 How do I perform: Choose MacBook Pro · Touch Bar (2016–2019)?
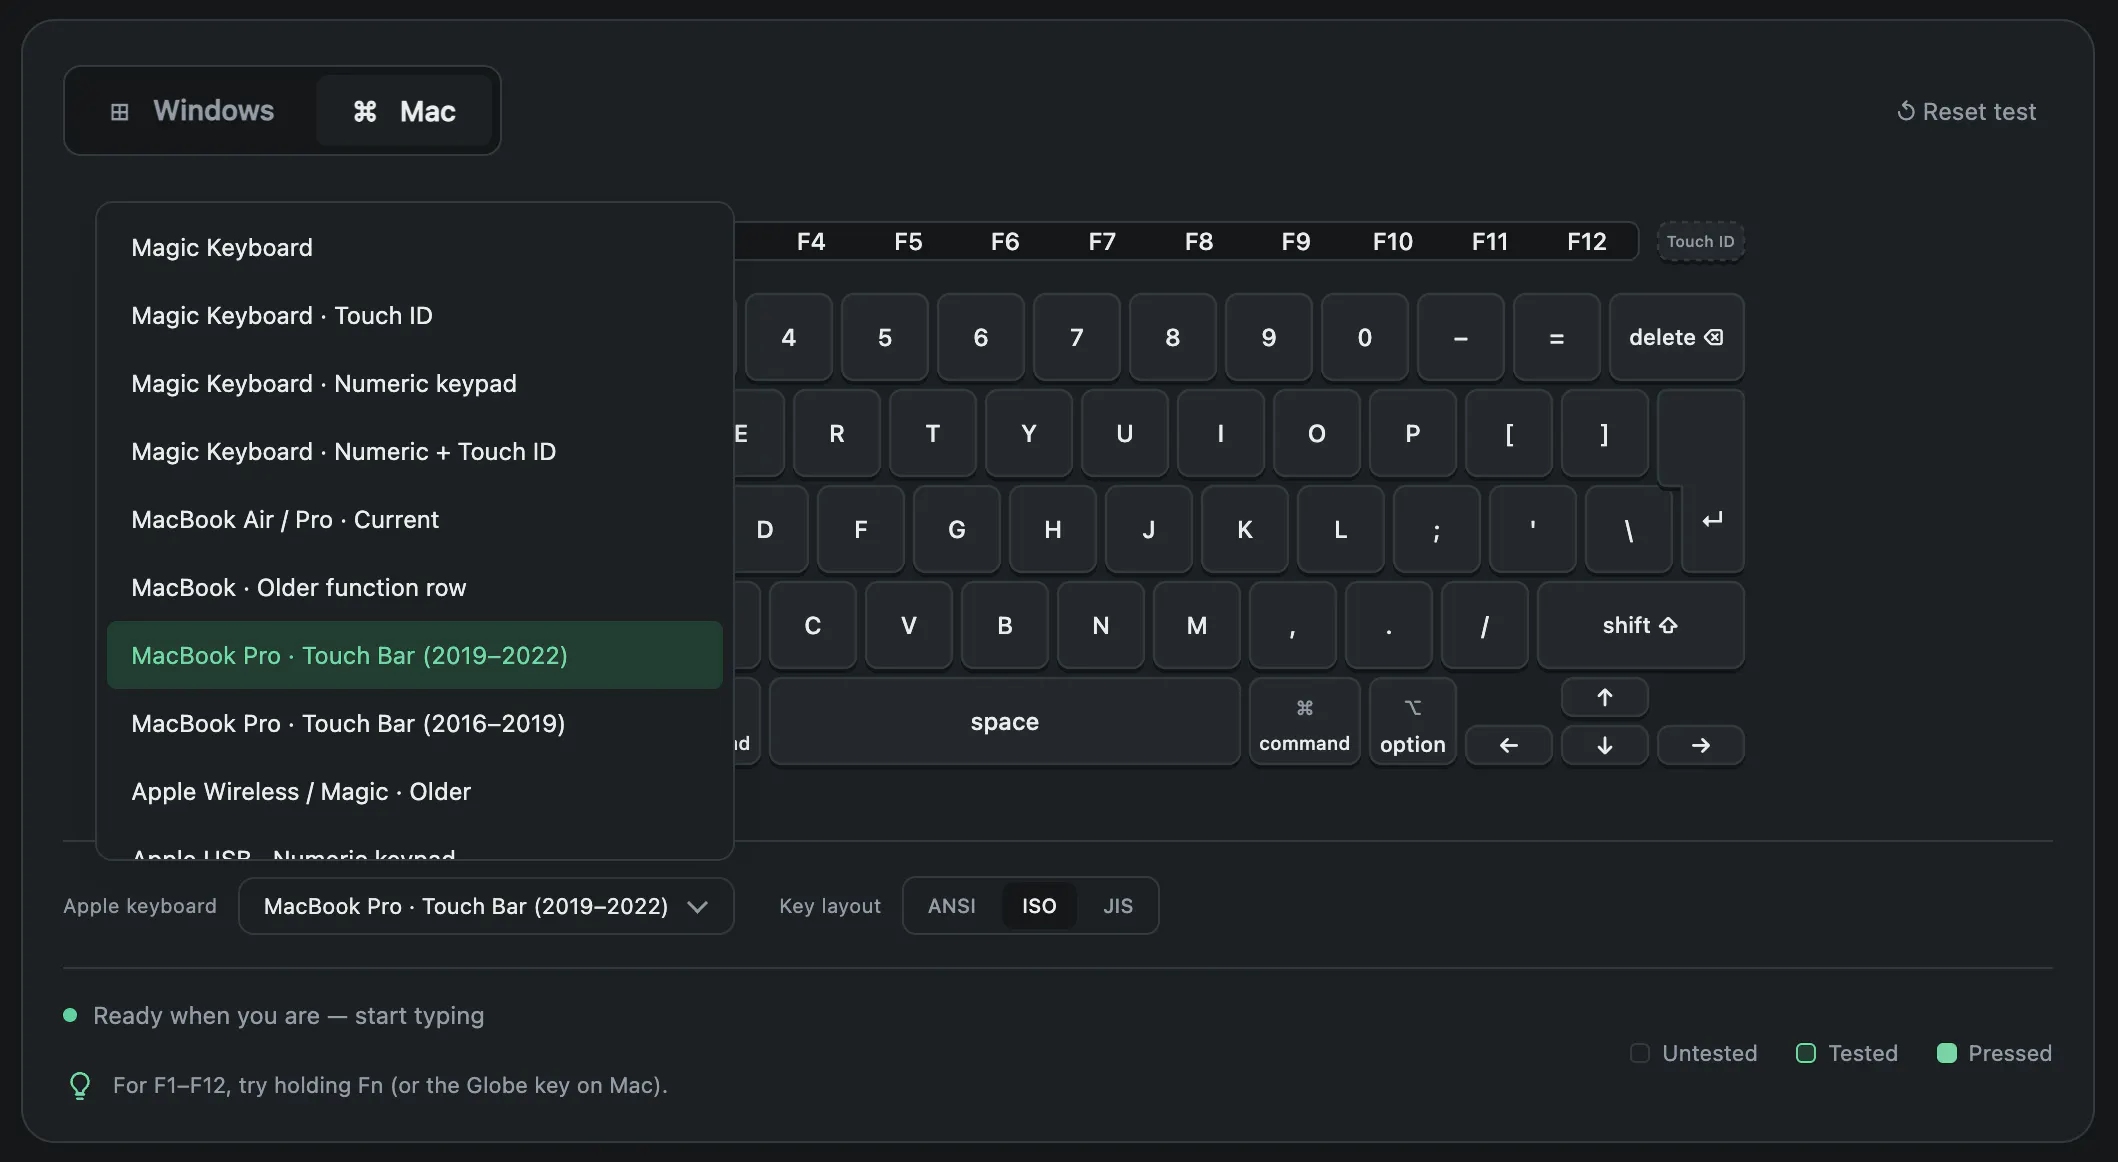pos(414,723)
